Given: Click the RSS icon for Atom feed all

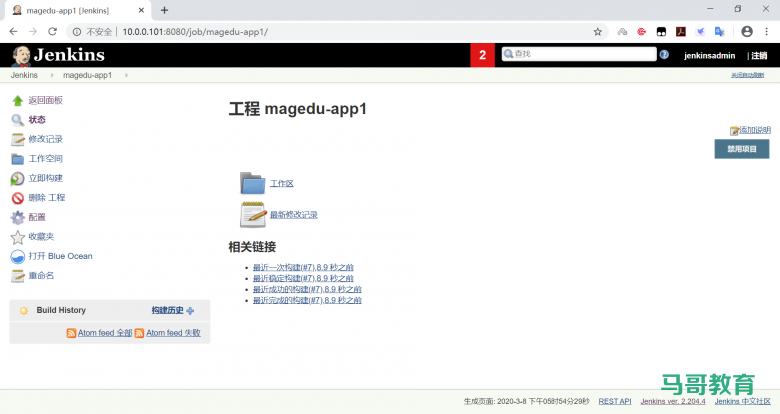Looking at the screenshot, I should click(71, 333).
